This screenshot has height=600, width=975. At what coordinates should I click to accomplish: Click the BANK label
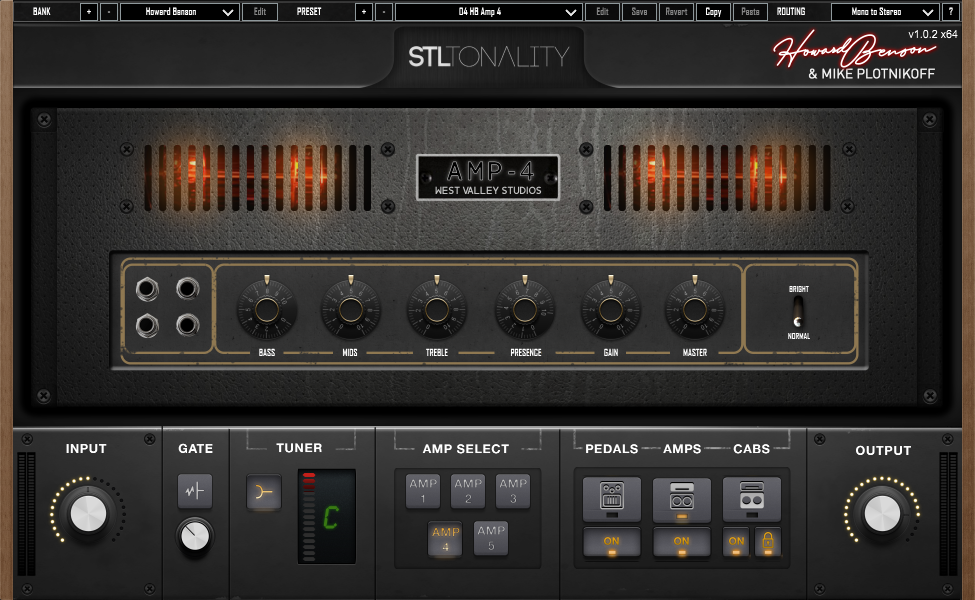(x=42, y=12)
